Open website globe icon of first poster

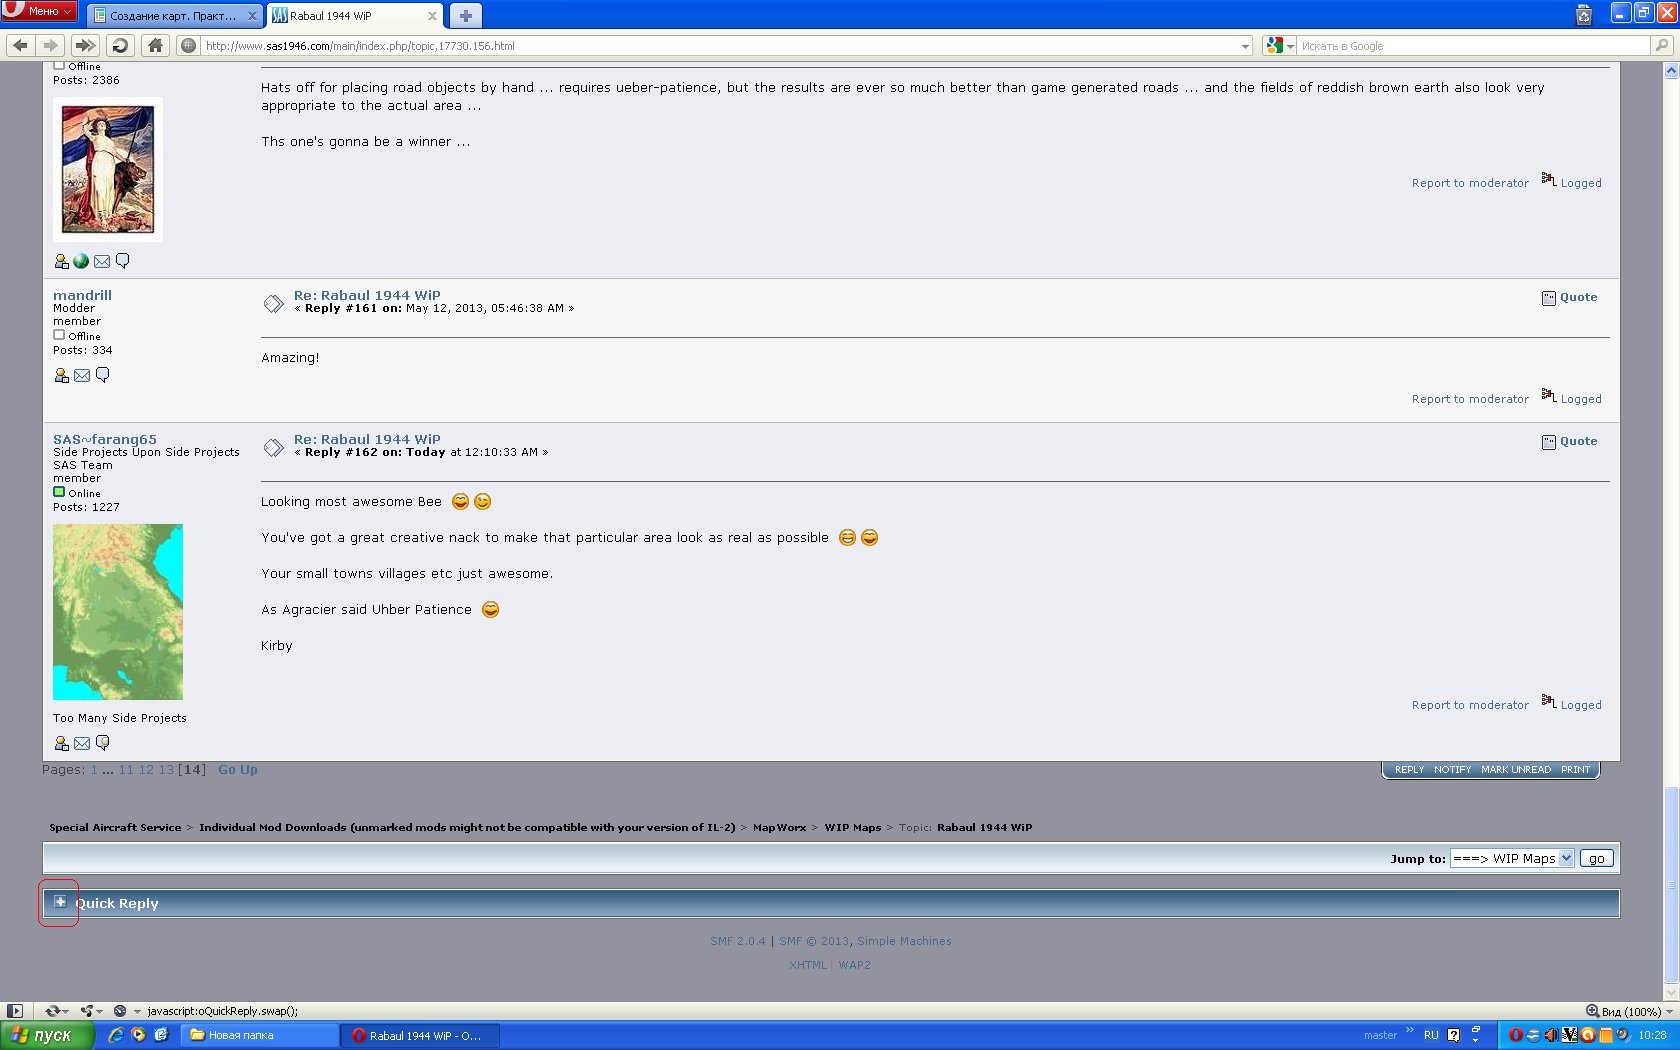[x=81, y=261]
